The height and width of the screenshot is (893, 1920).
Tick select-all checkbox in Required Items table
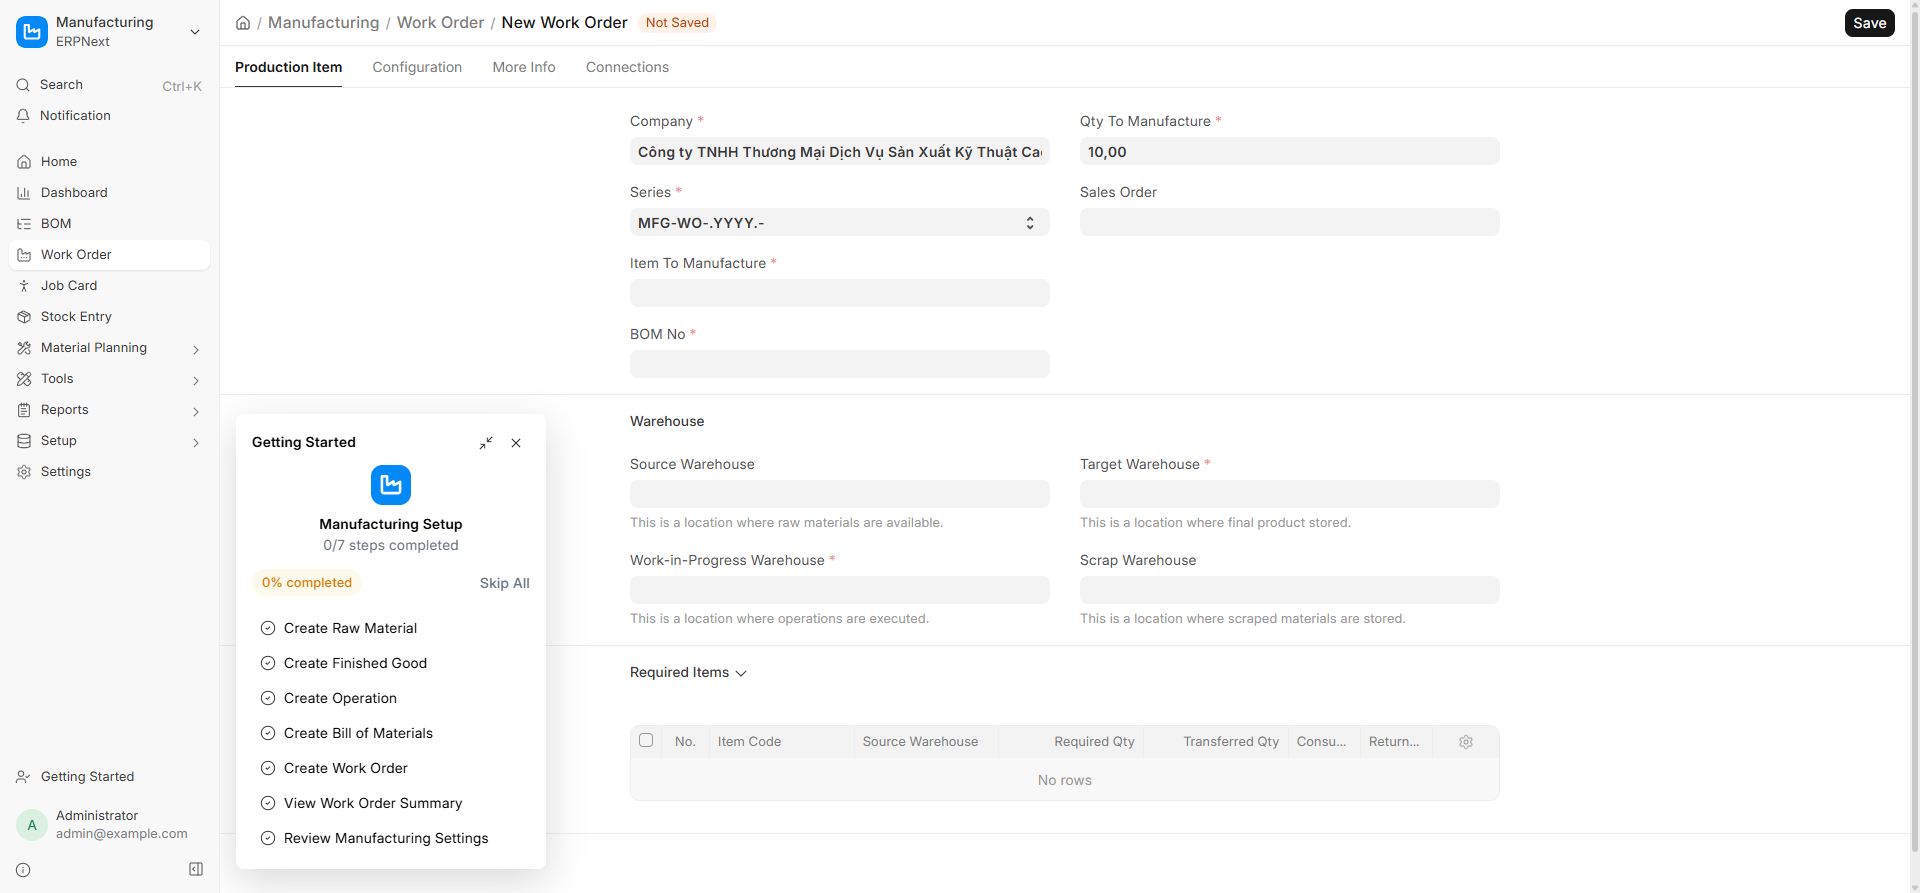click(x=646, y=741)
